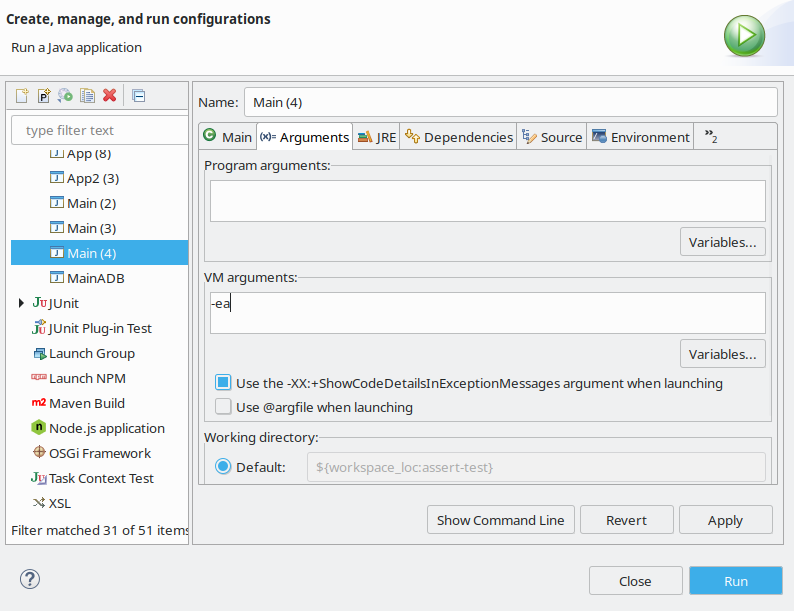Select the Maven Build launch type

pos(86,403)
